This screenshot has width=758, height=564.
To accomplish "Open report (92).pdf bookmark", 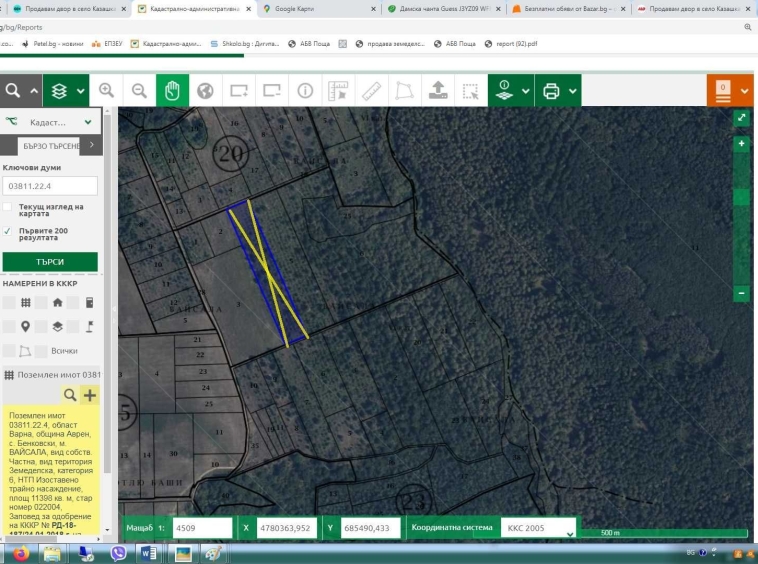I will tap(511, 44).
